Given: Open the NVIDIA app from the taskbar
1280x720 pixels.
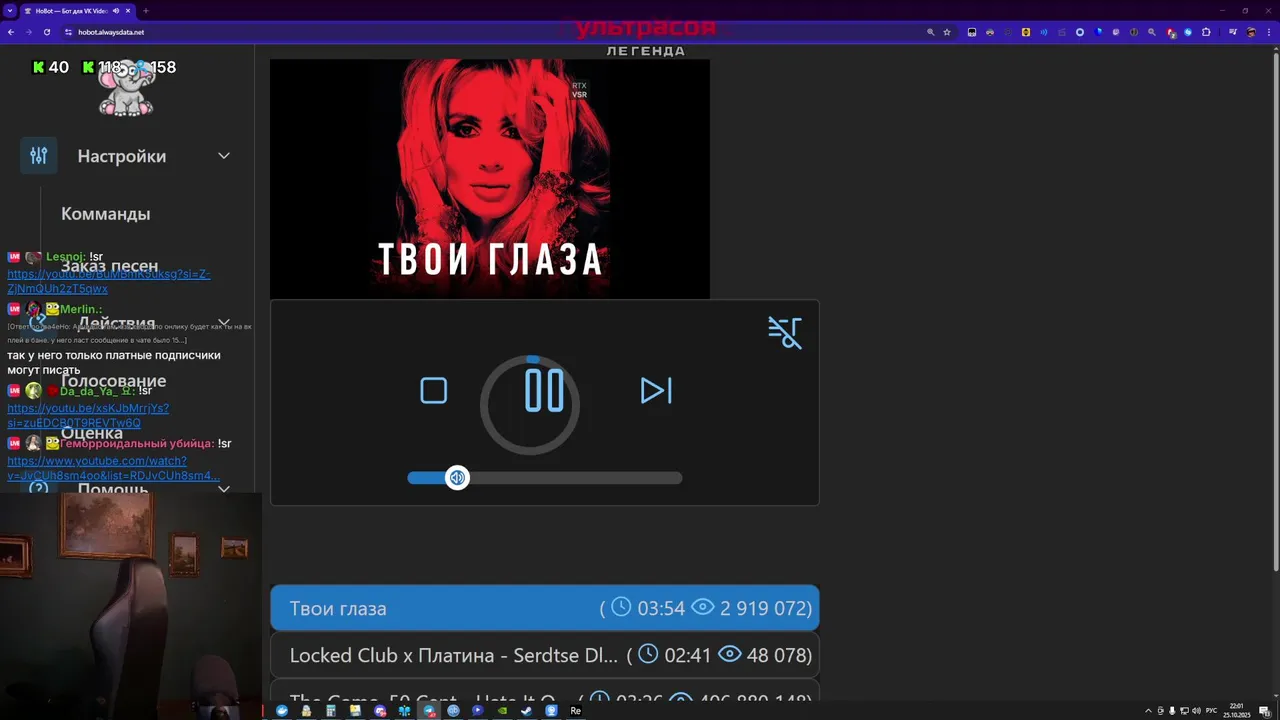Looking at the screenshot, I should (502, 711).
